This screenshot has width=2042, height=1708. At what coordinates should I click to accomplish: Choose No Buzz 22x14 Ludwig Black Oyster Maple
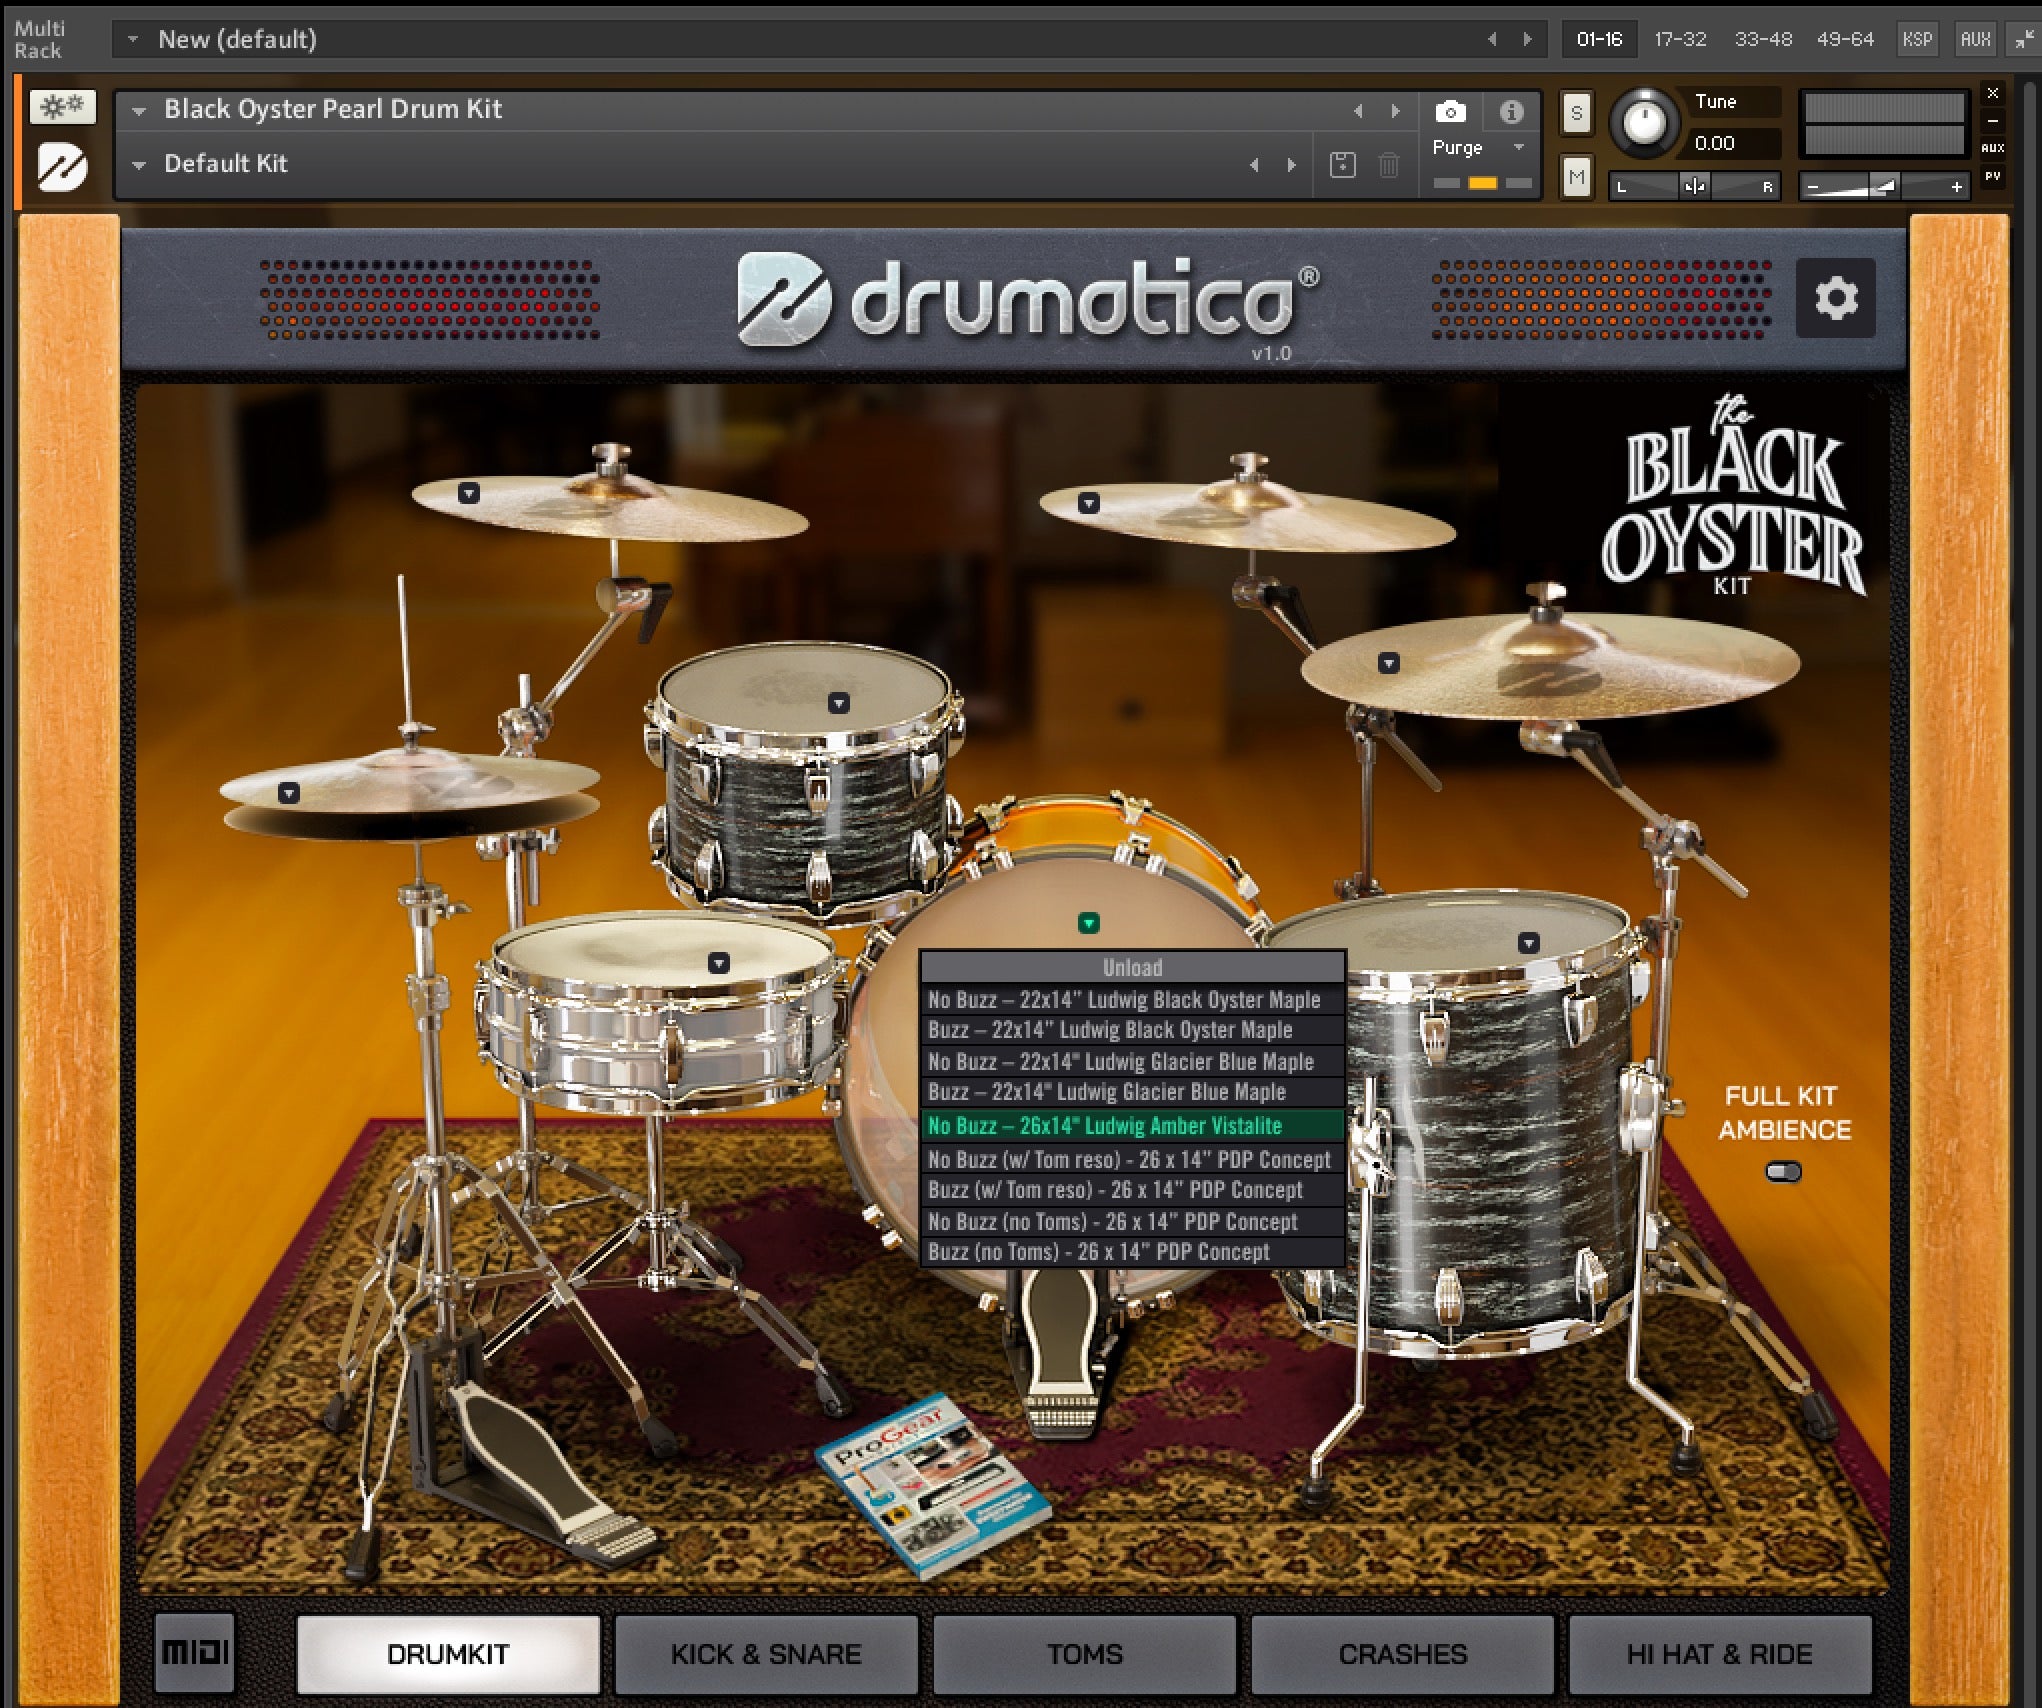click(1132, 999)
